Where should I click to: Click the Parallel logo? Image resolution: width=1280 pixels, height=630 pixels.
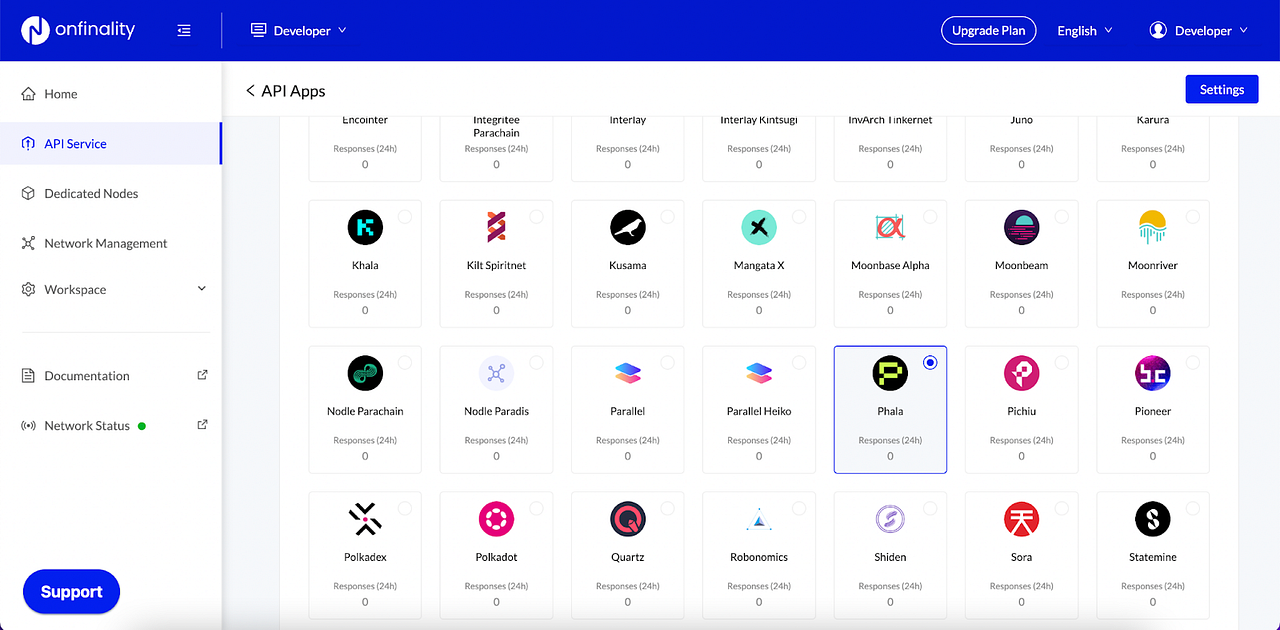pyautogui.click(x=628, y=374)
